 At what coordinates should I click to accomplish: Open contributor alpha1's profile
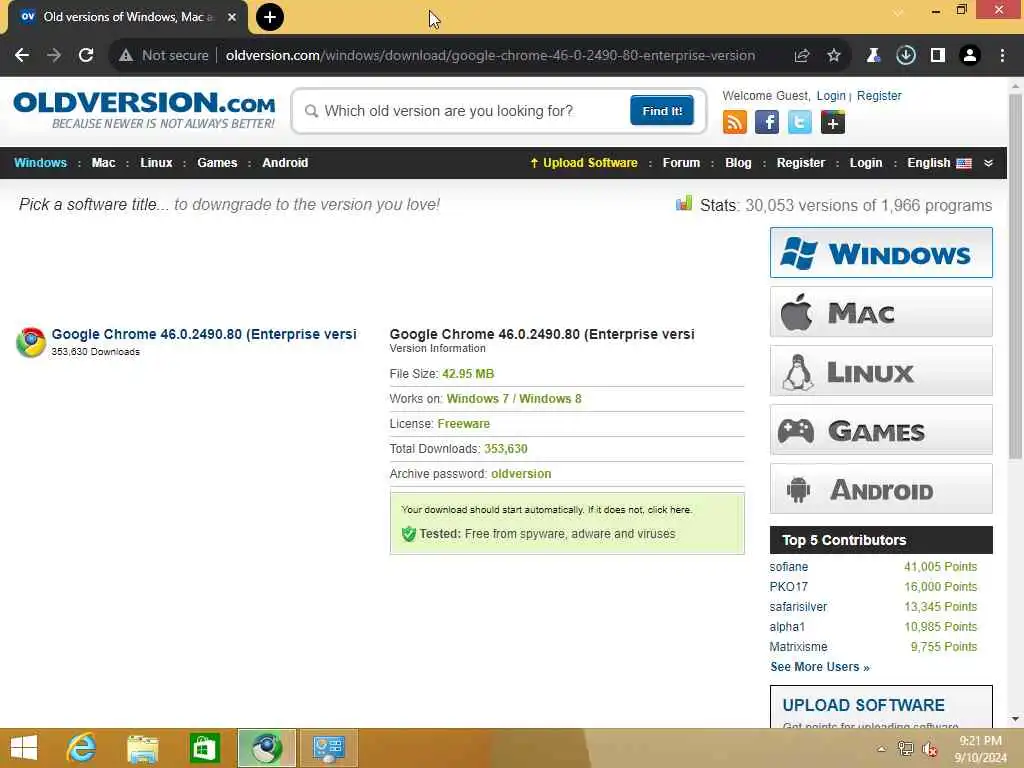coord(787,626)
